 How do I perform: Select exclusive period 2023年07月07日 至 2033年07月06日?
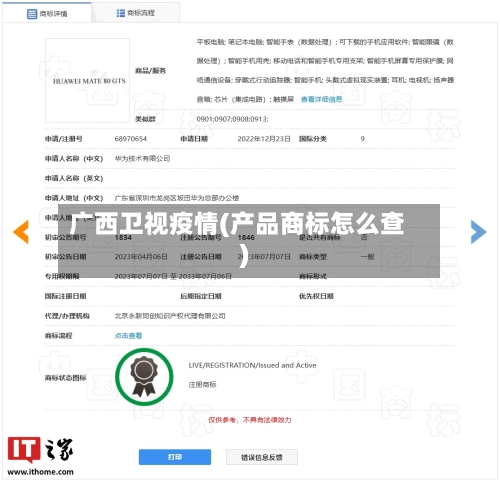[x=173, y=276]
